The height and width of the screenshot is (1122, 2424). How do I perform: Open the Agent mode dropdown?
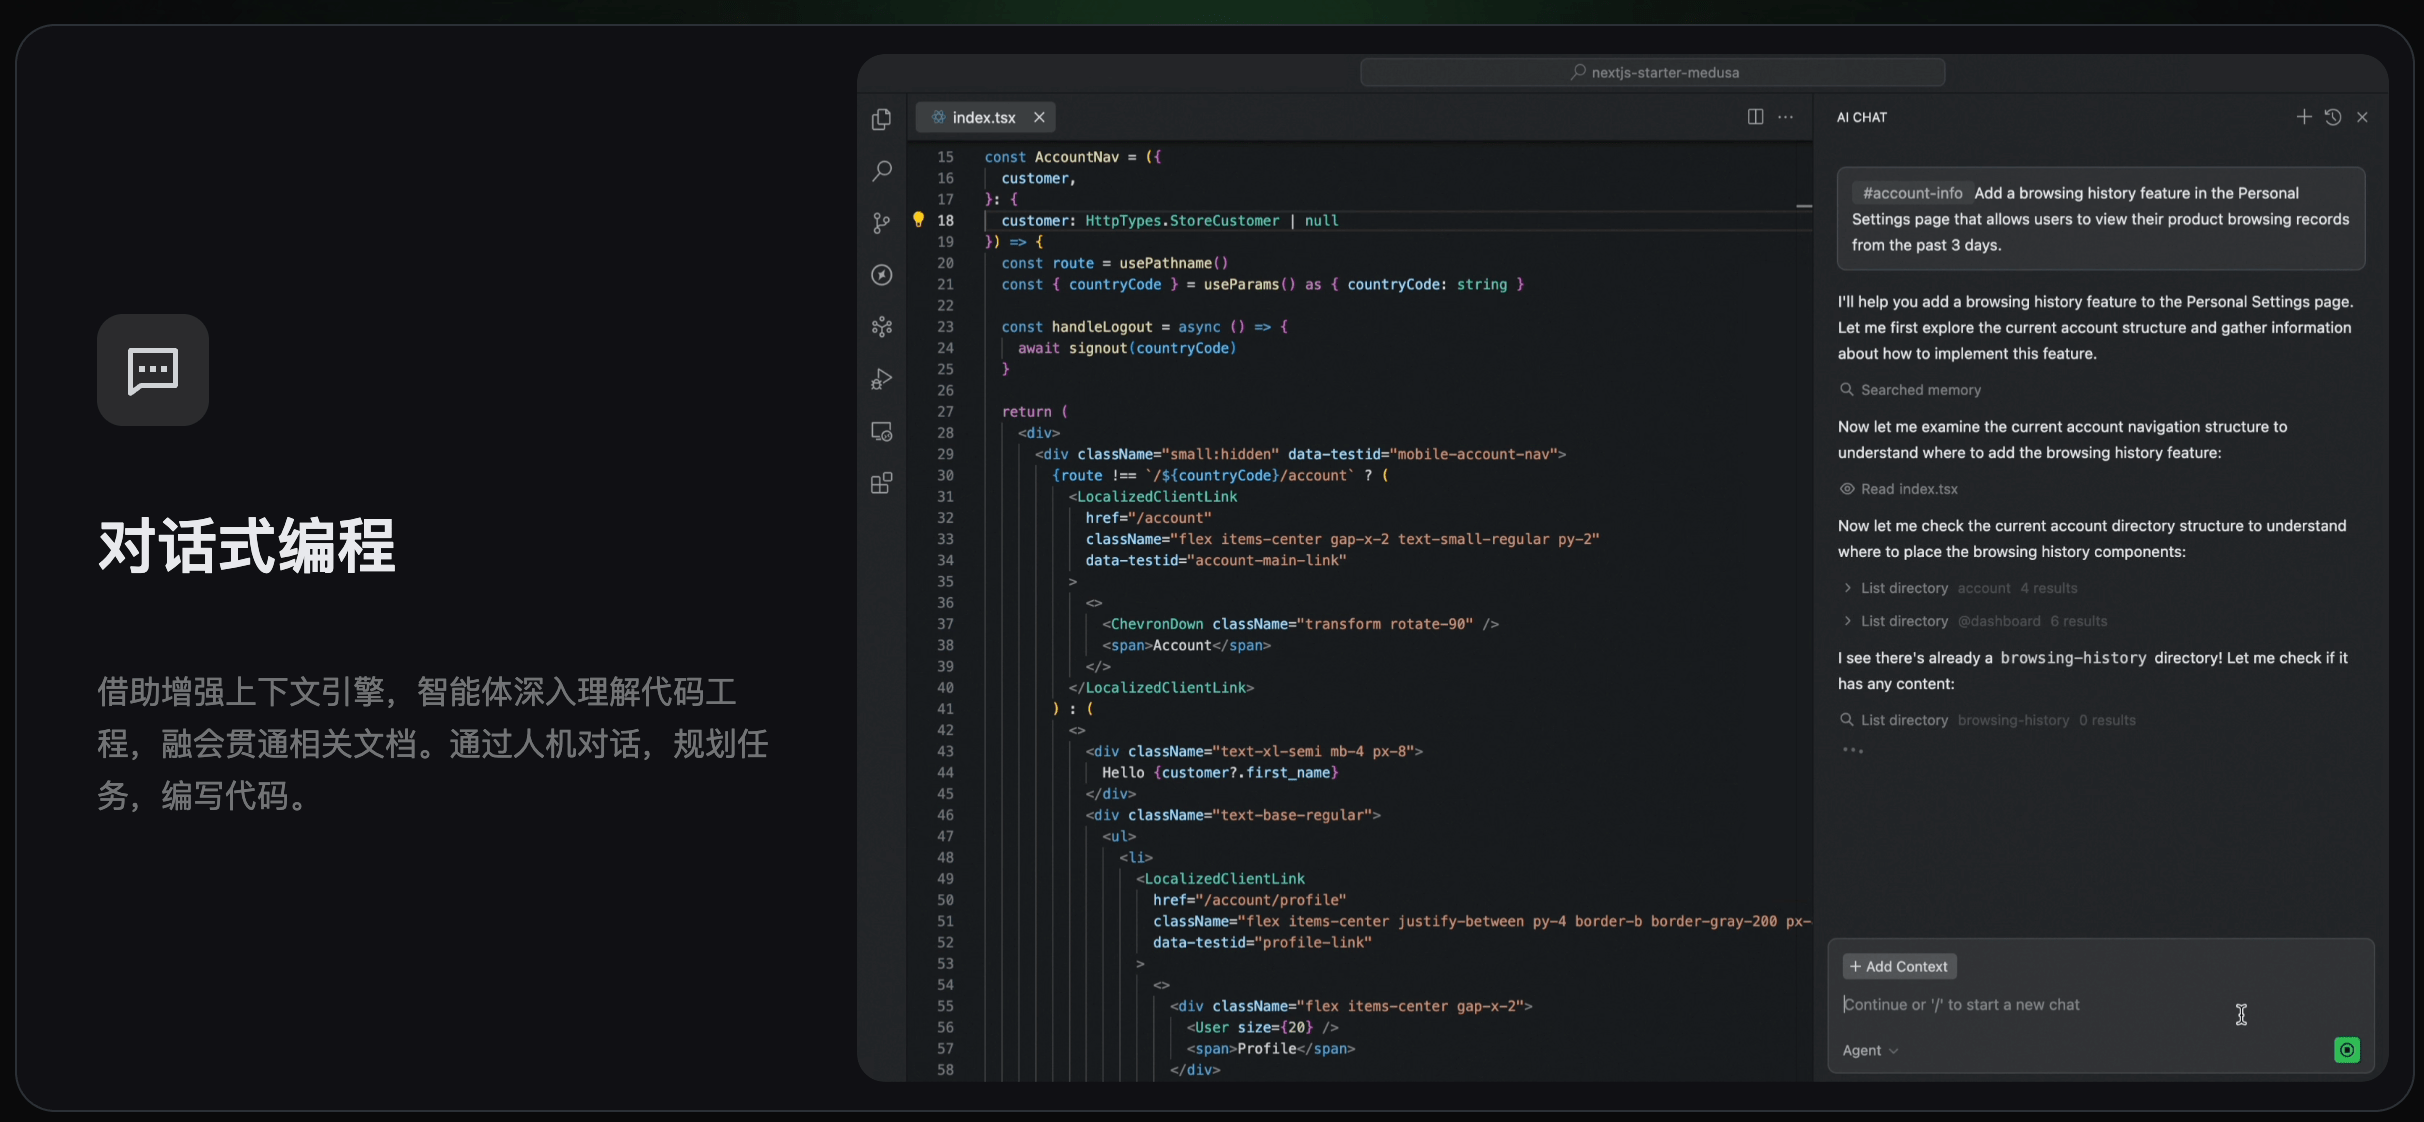pos(1869,1050)
